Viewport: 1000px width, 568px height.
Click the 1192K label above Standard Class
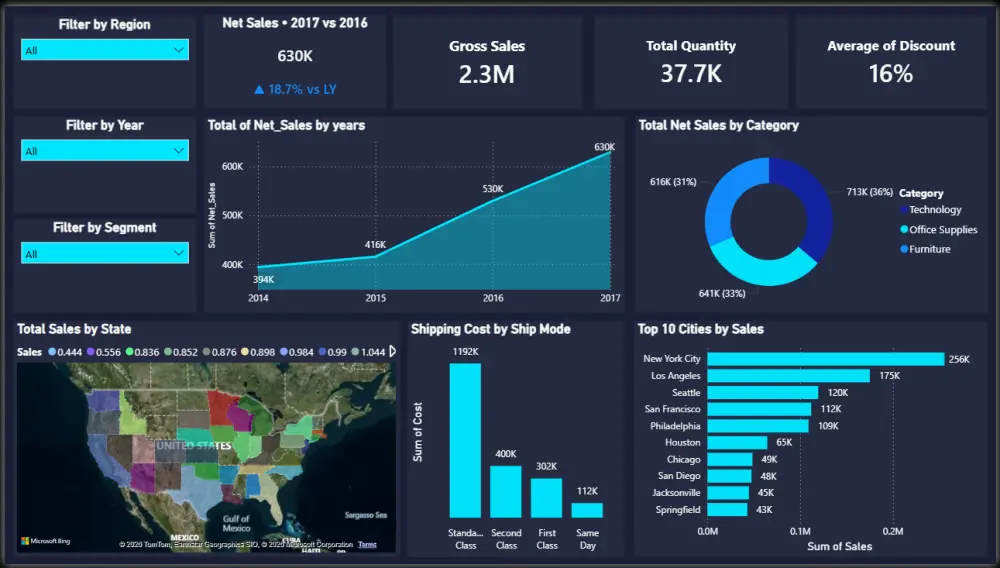point(466,351)
